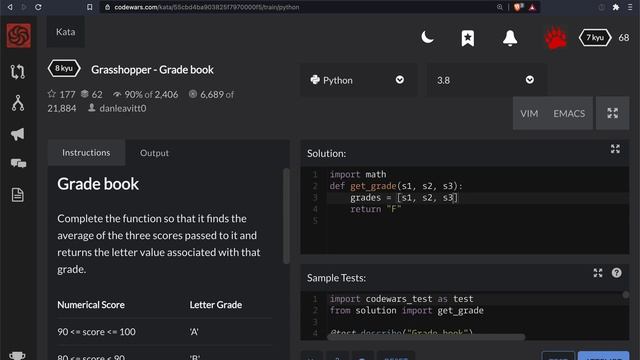
Task: Click fullscreen icon next to EMACS
Action: click(x=612, y=113)
